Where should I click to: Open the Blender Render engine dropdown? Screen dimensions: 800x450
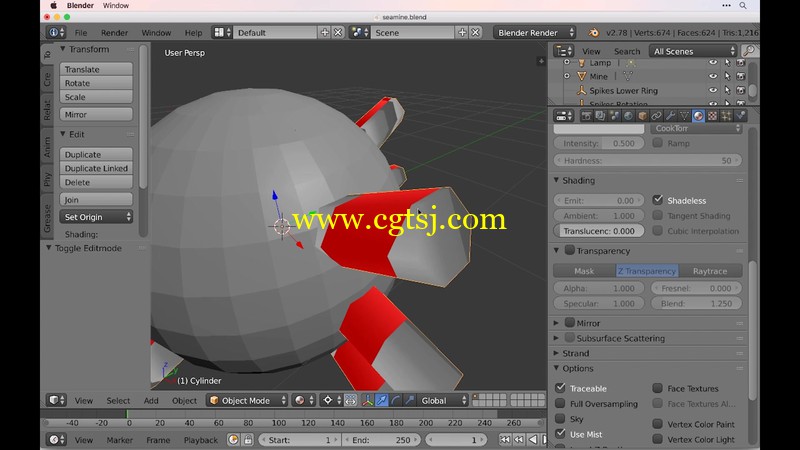tap(535, 32)
